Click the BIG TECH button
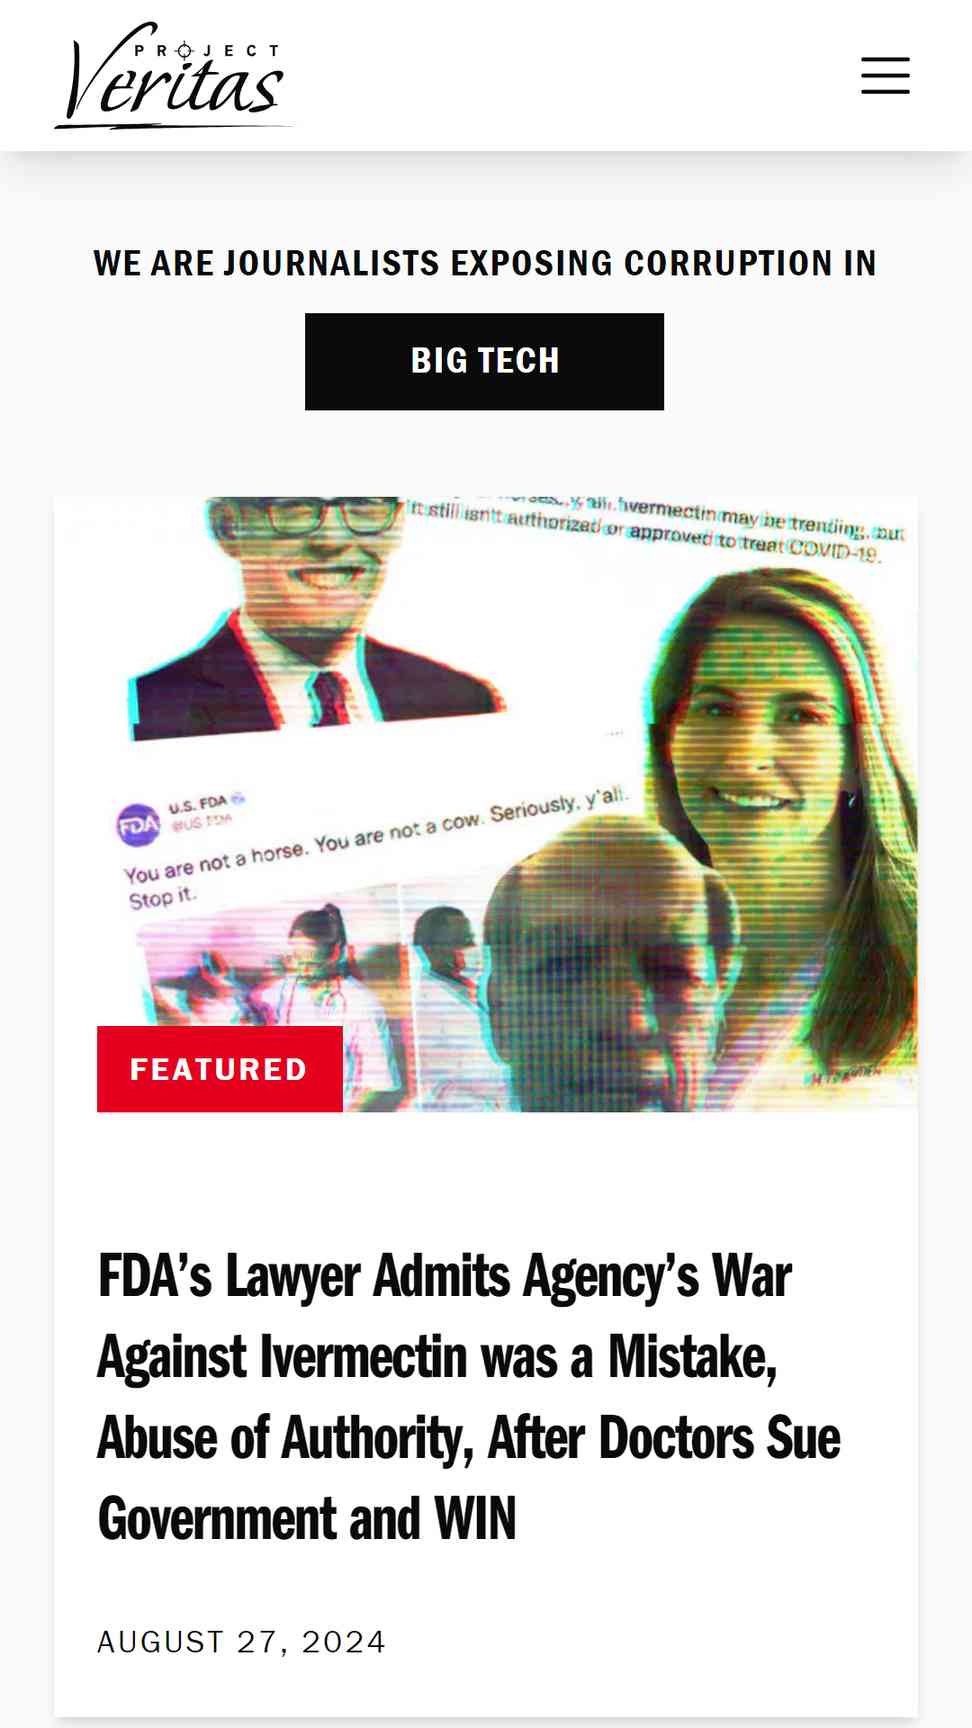 click(x=484, y=361)
